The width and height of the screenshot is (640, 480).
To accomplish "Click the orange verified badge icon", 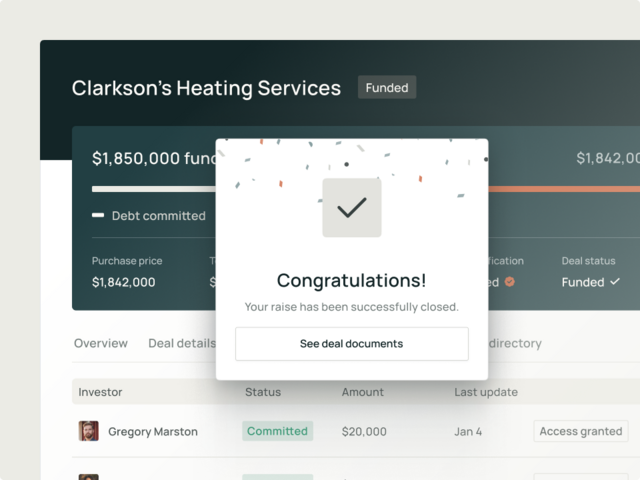I will click(509, 282).
